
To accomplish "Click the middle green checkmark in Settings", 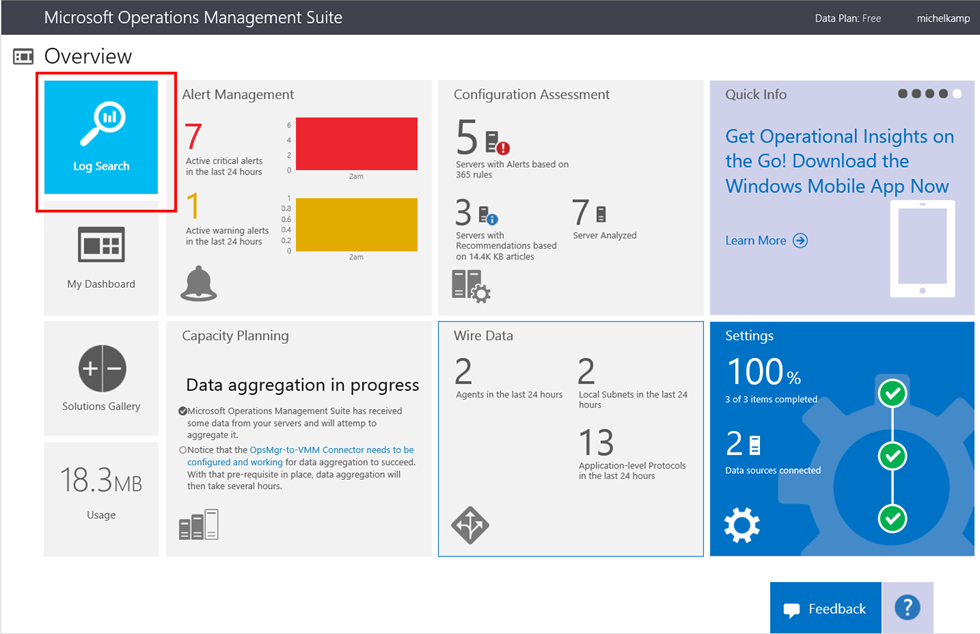I will coord(892,456).
